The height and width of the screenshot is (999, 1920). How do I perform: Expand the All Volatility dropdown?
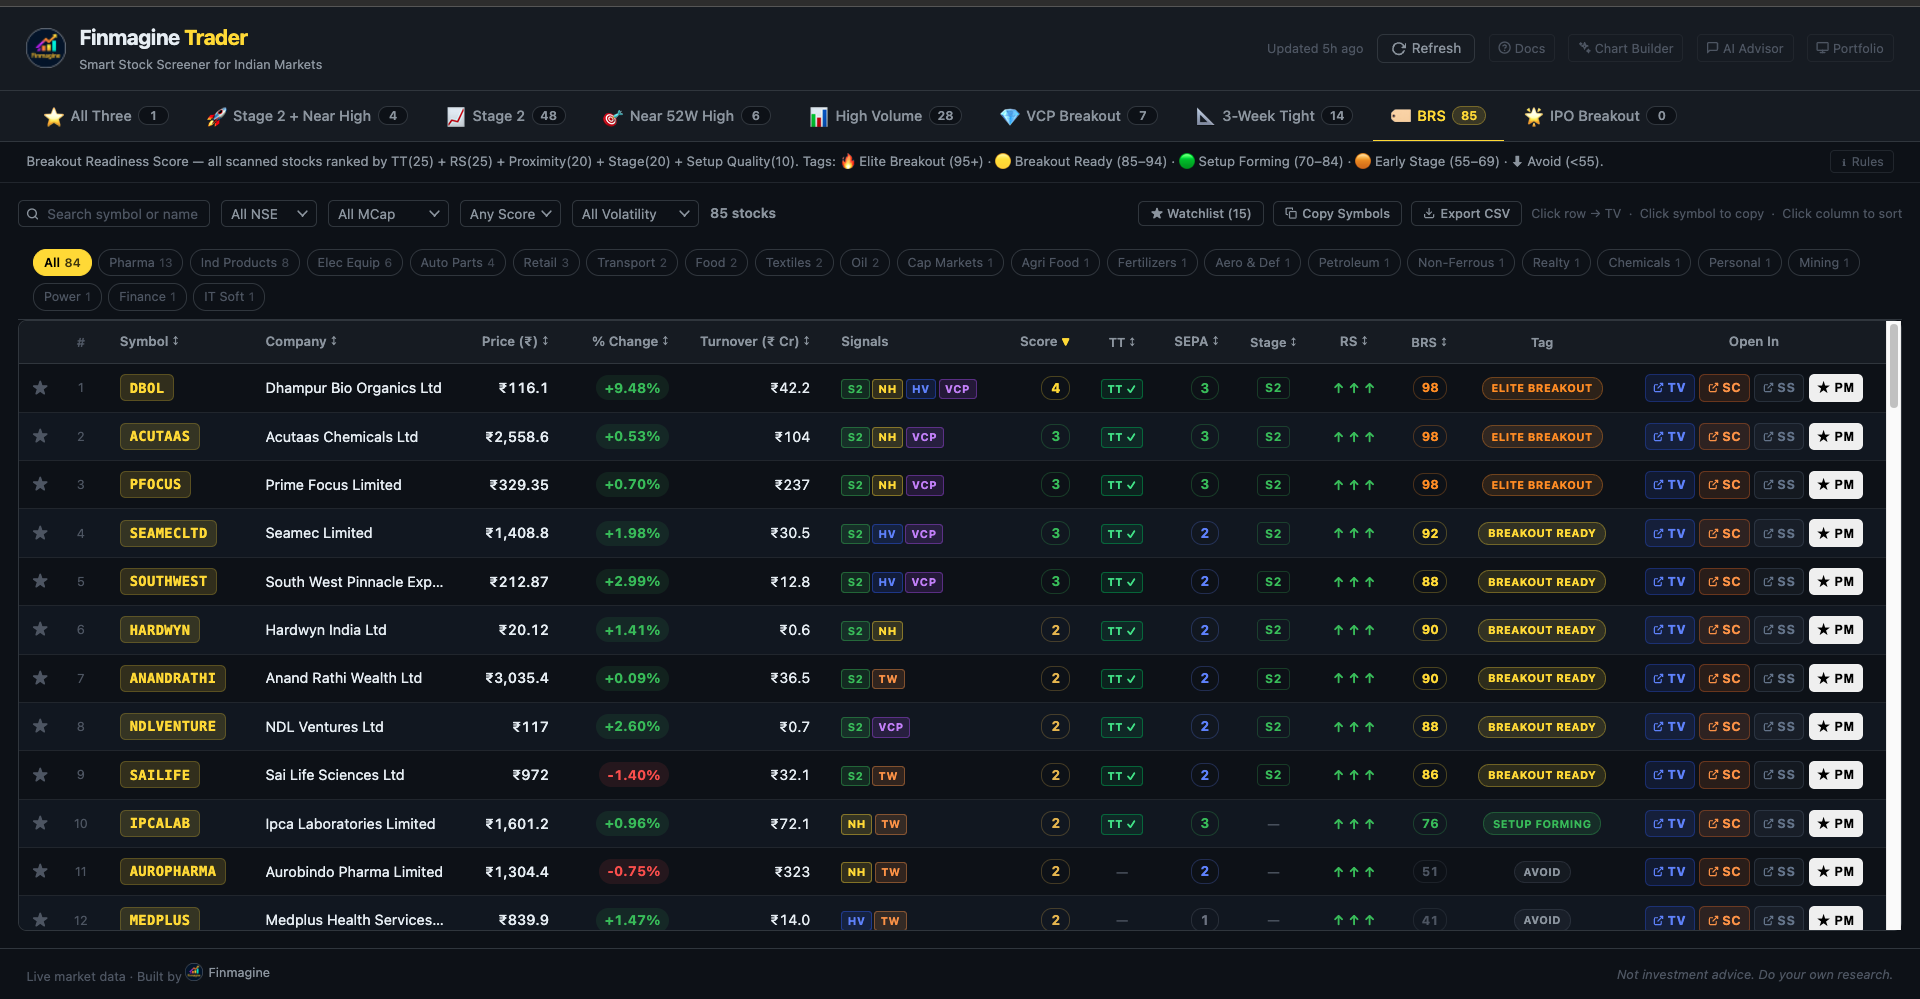tap(635, 214)
